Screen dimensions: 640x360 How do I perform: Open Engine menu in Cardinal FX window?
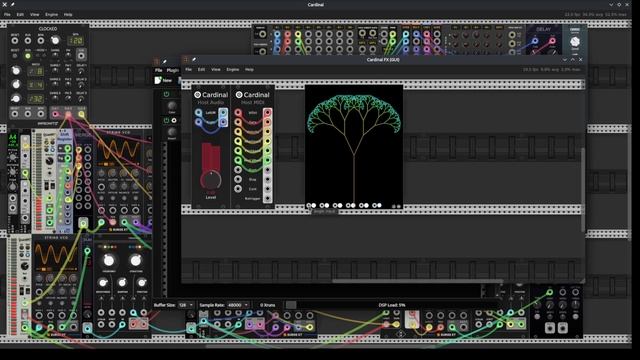(x=233, y=69)
